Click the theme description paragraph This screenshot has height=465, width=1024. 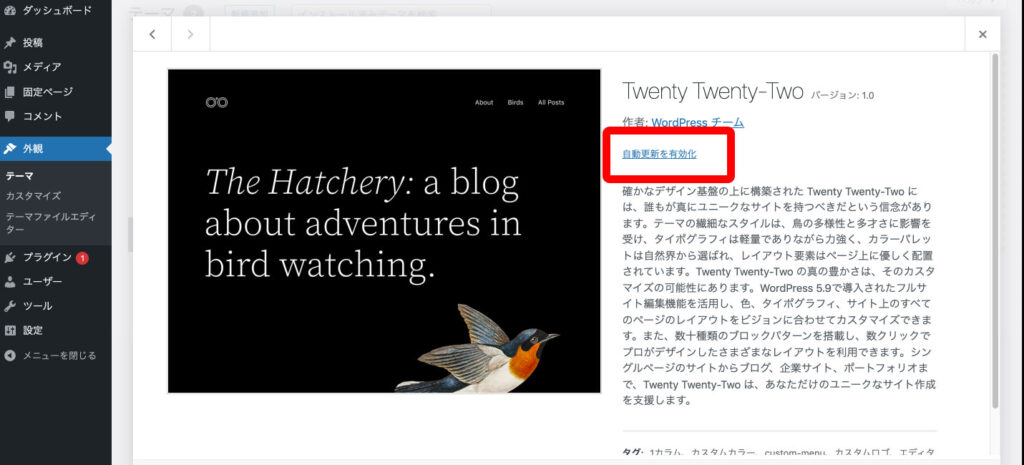[x=778, y=297]
